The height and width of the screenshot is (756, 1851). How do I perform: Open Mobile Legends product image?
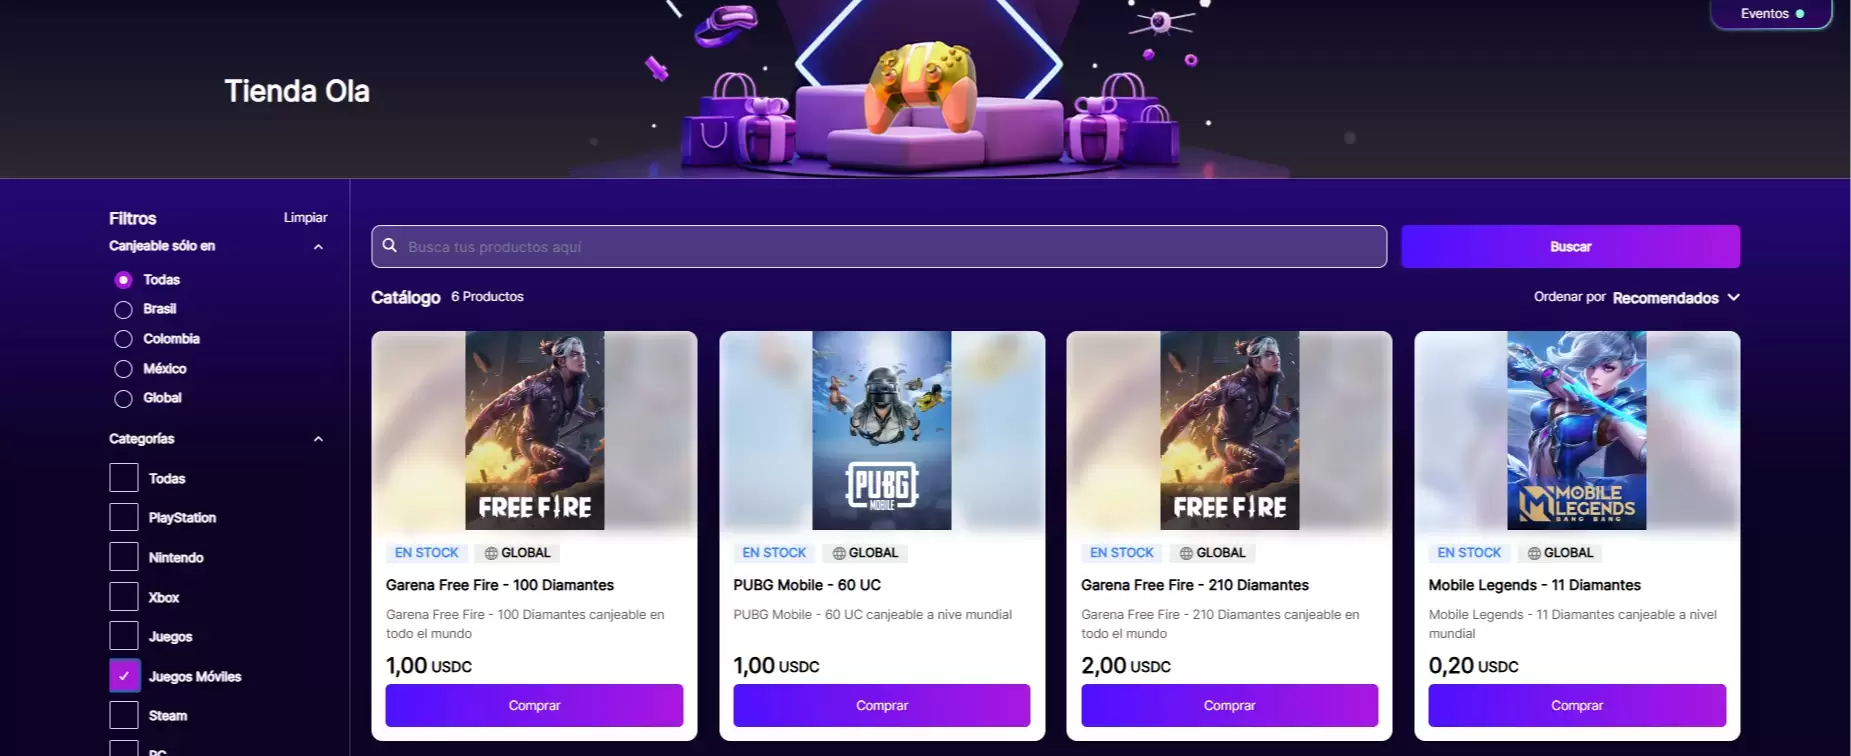(x=1577, y=431)
